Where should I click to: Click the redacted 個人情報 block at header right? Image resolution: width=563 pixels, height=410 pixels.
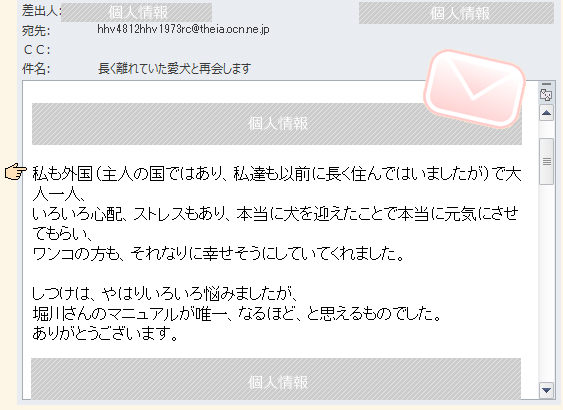[x=456, y=13]
